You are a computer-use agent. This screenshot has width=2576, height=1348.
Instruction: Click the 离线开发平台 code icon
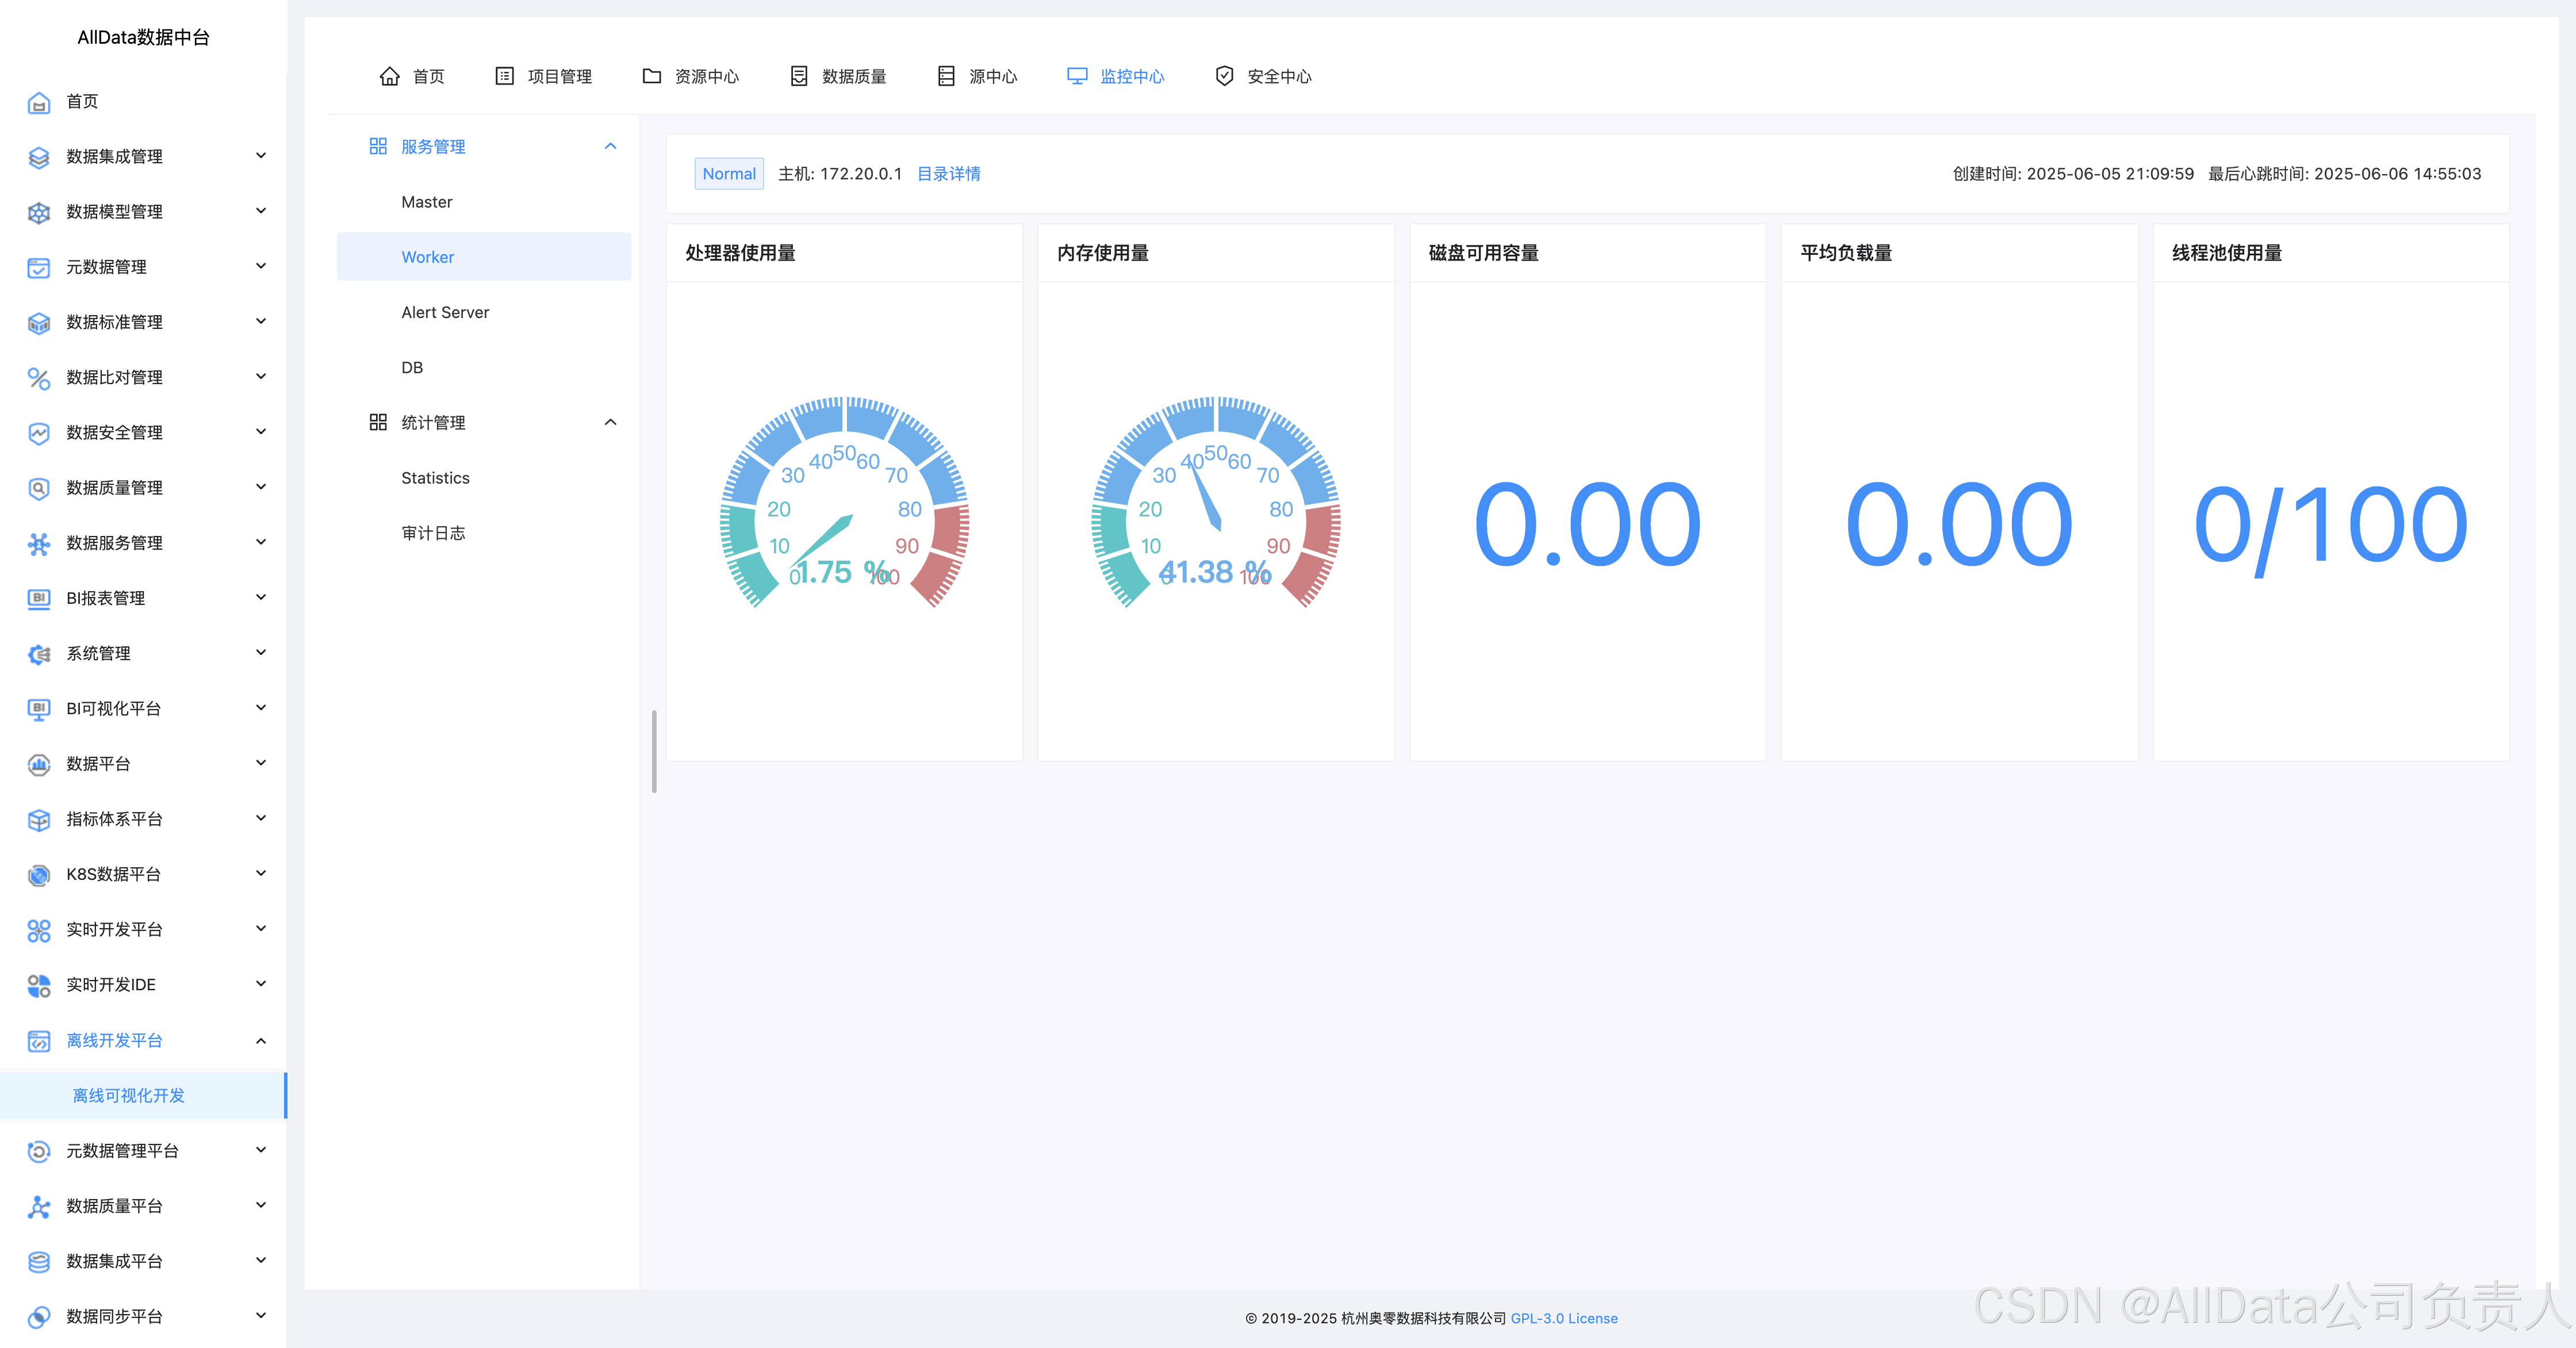pyautogui.click(x=38, y=1041)
